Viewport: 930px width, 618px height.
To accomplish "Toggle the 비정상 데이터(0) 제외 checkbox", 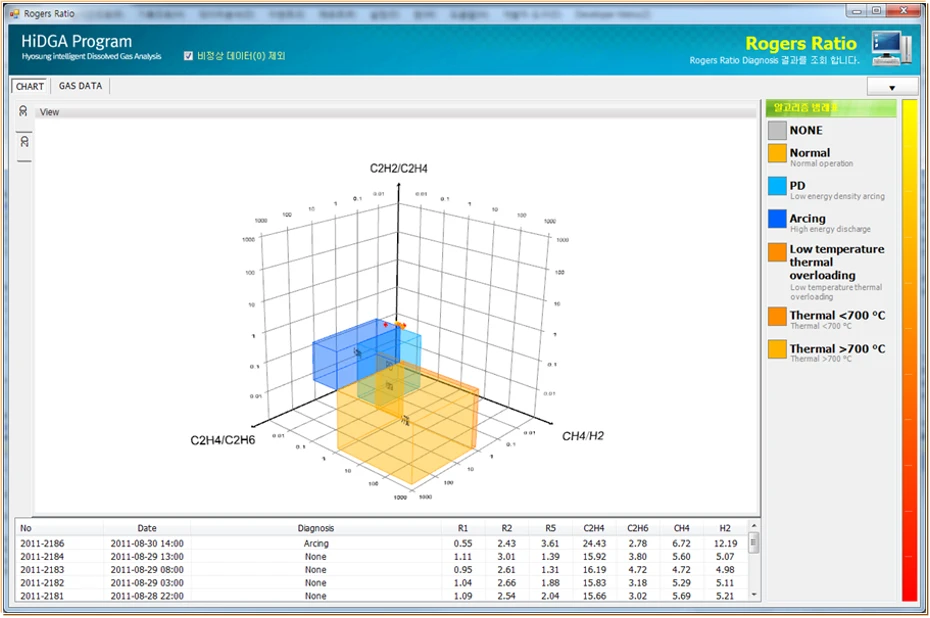I will (x=189, y=56).
